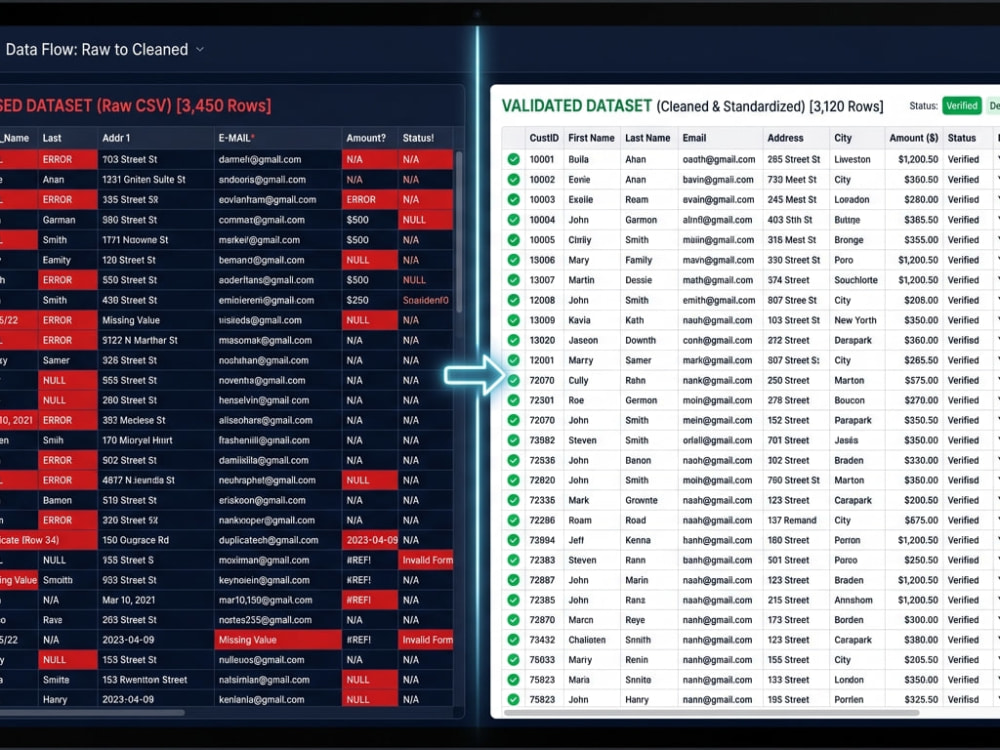The height and width of the screenshot is (750, 1000).
Task: Click the 'emith@gmail.com' email cell
Action: tap(720, 300)
